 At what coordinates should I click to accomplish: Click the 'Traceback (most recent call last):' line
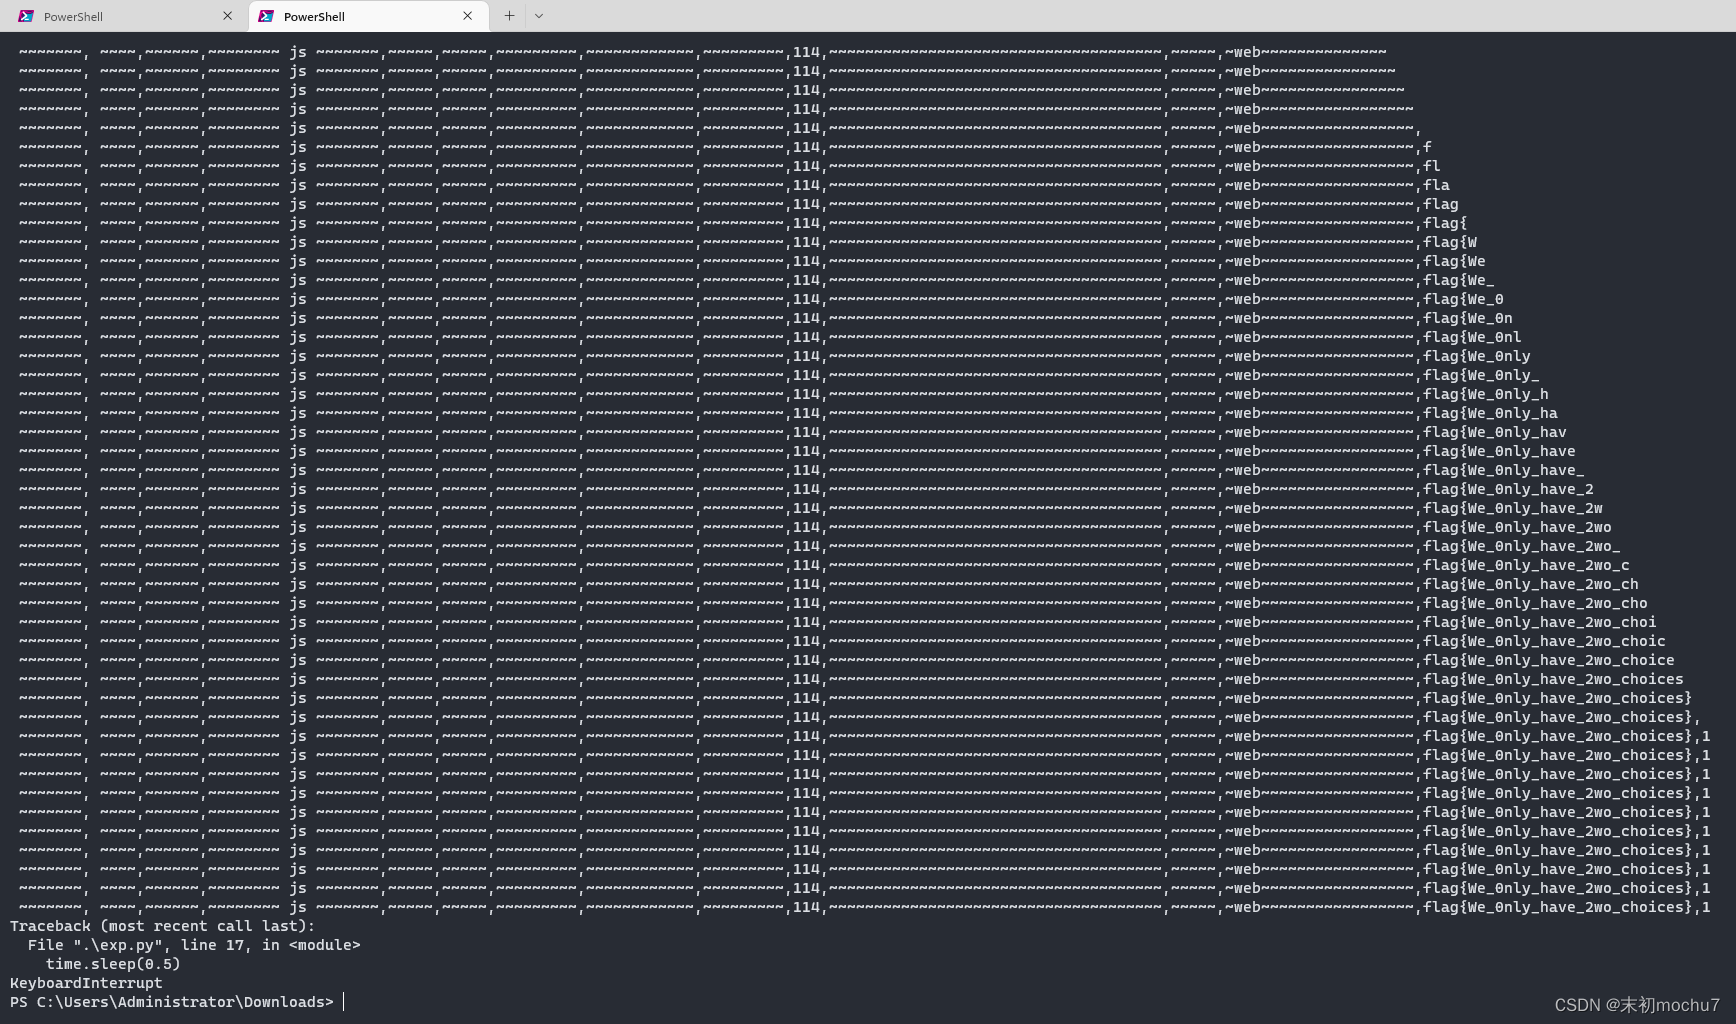(x=163, y=926)
